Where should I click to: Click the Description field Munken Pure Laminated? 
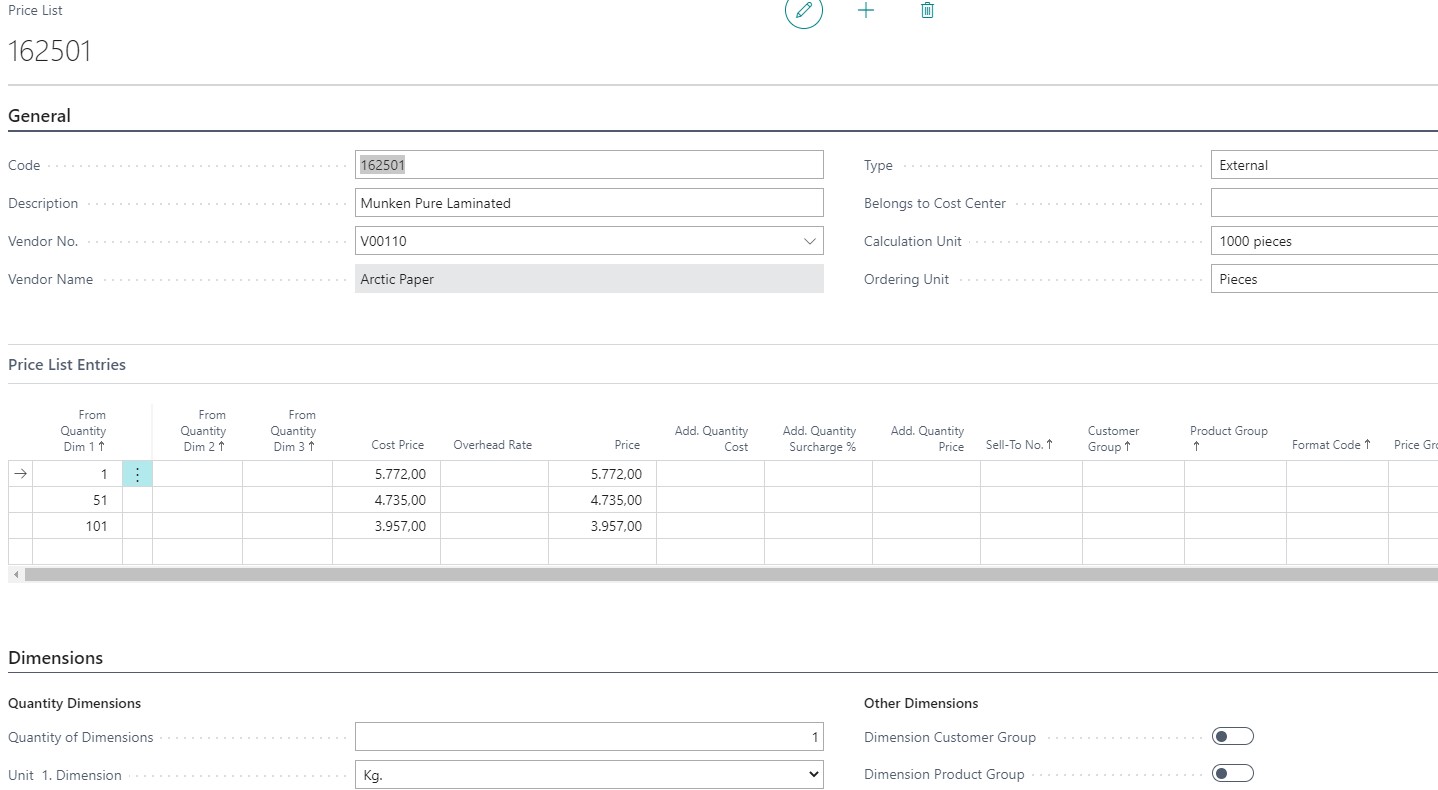pos(589,203)
